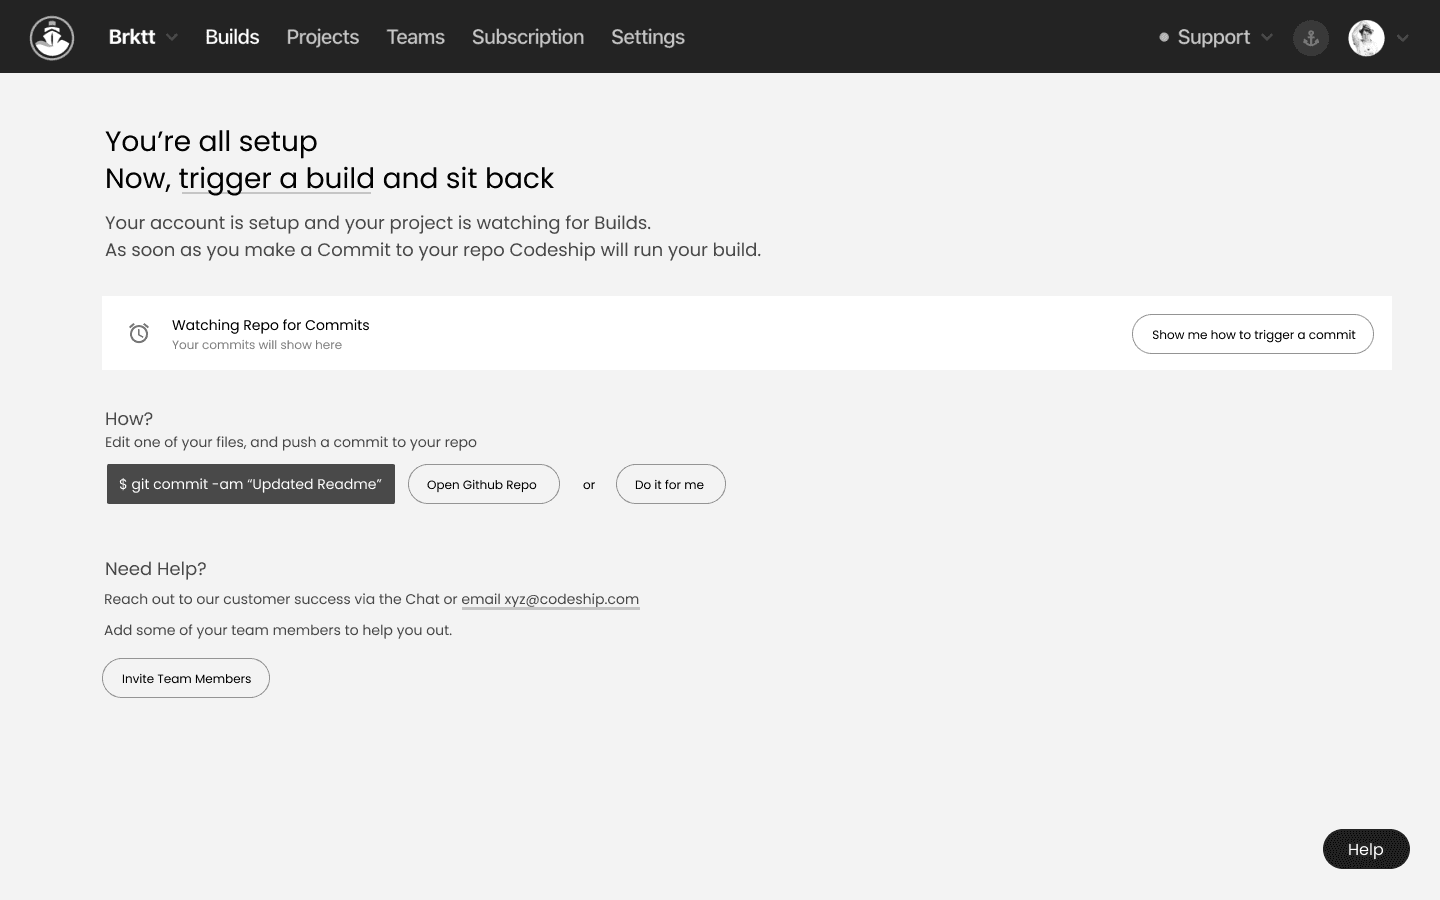
Task: Choose the Do it for me button
Action: 670,484
